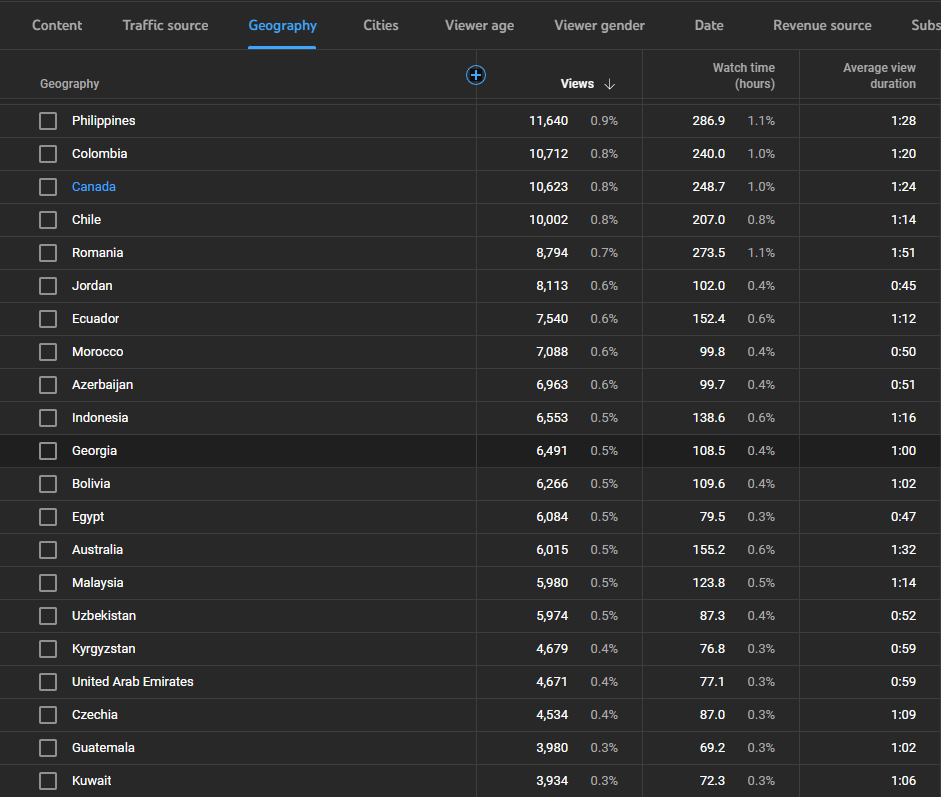Click the Colombia country name
Screen dimensions: 941x797
[x=100, y=154]
